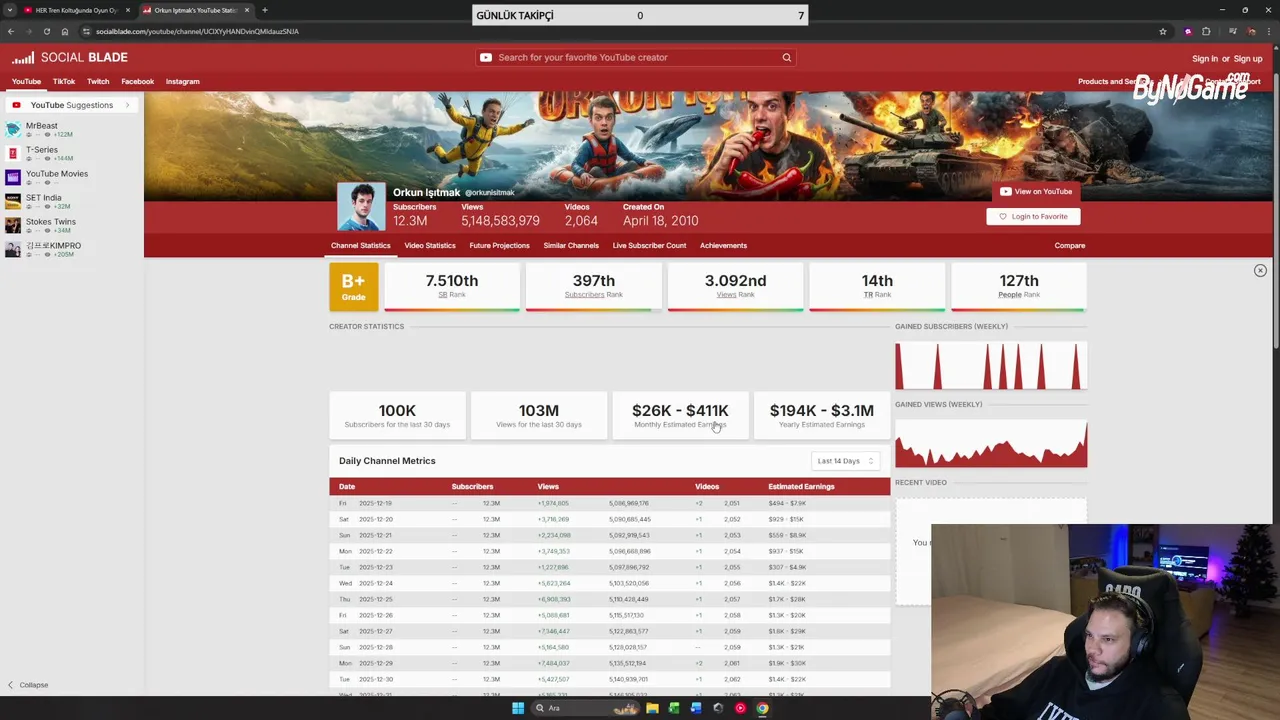The width and height of the screenshot is (1280, 720).
Task: Focus the Social Blade creator search field
Action: [x=636, y=58]
